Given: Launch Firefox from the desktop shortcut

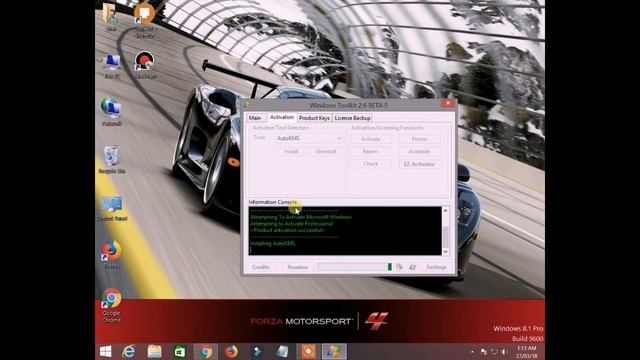Looking at the screenshot, I should click(x=111, y=254).
